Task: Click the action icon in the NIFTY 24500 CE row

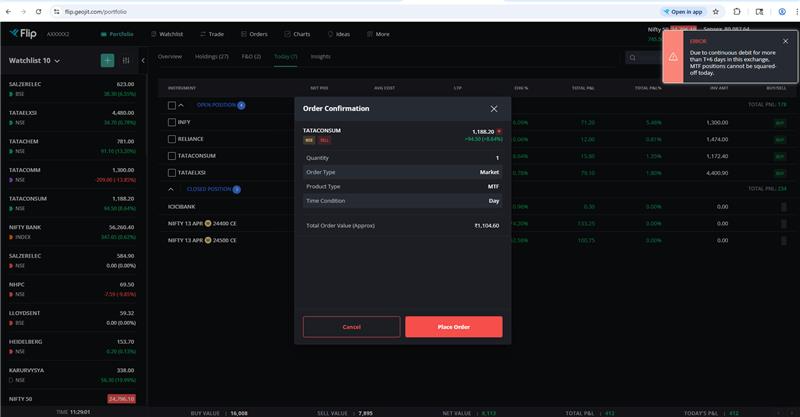Action: click(784, 240)
